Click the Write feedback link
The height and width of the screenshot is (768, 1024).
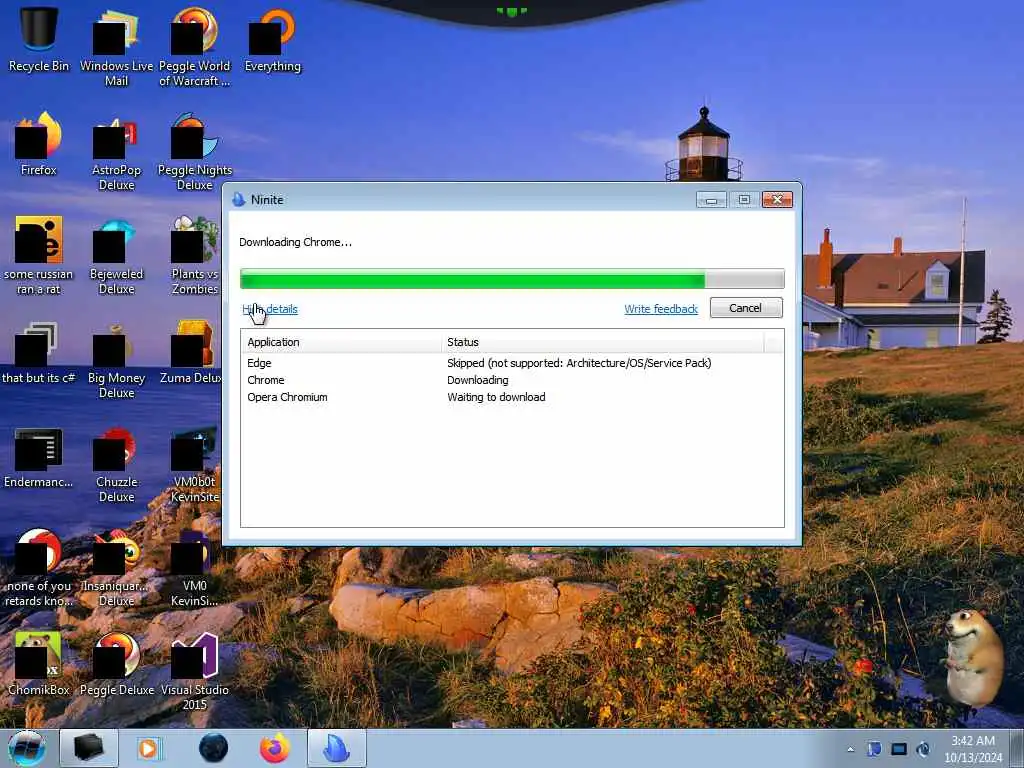click(661, 309)
